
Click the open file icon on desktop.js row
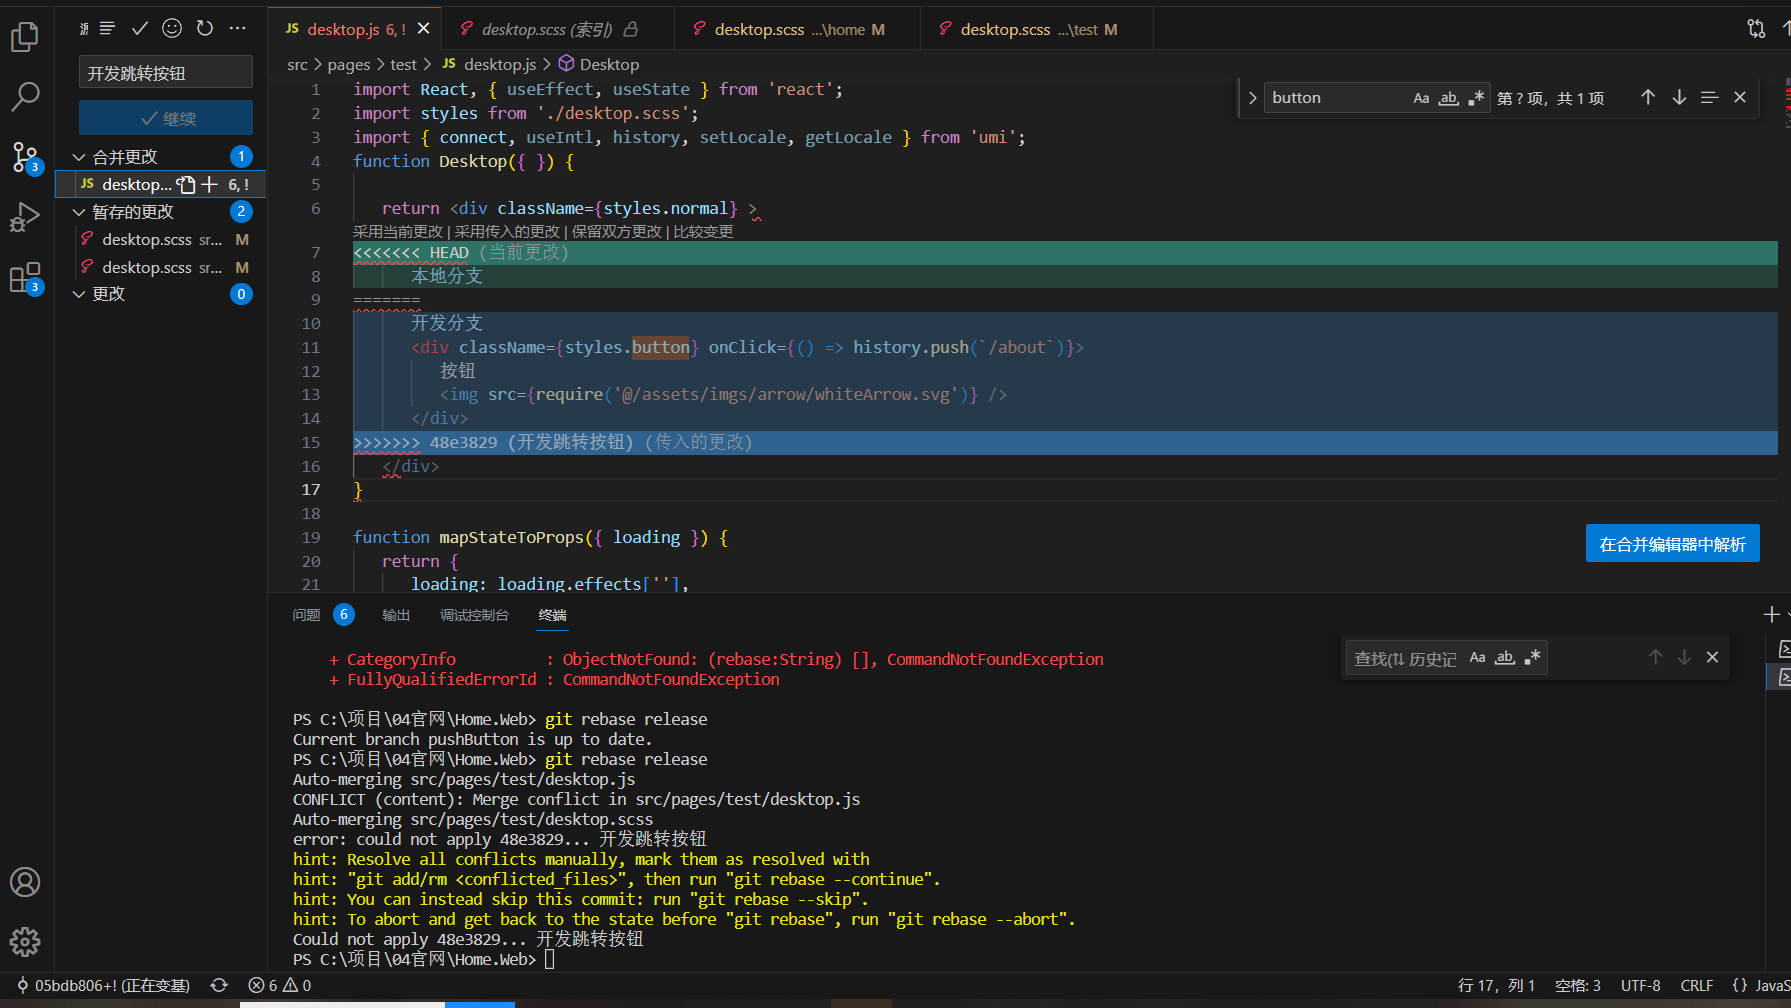pos(186,184)
